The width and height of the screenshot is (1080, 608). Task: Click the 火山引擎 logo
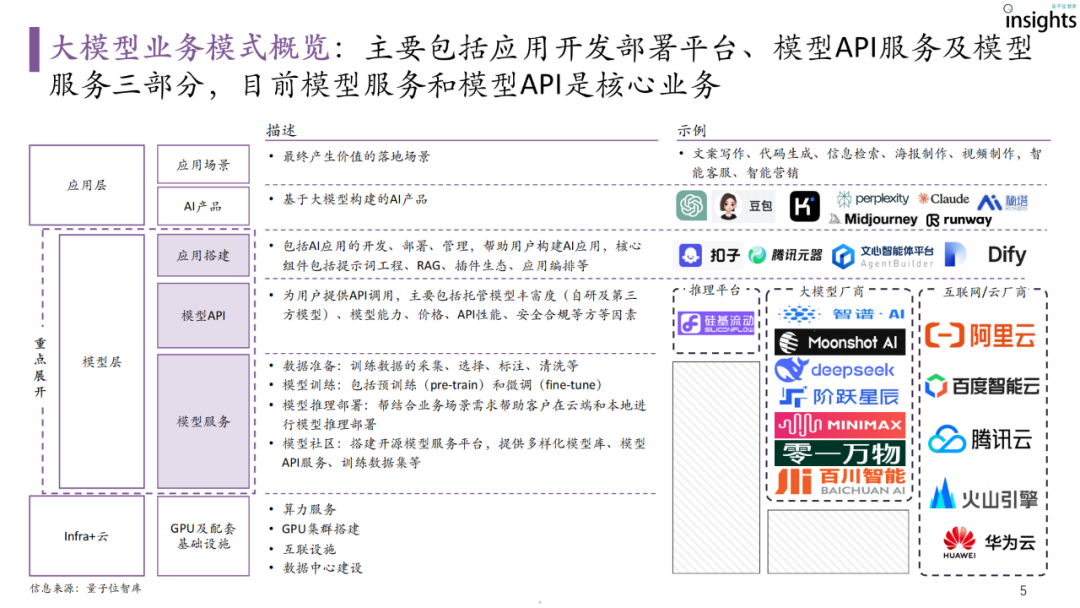984,495
